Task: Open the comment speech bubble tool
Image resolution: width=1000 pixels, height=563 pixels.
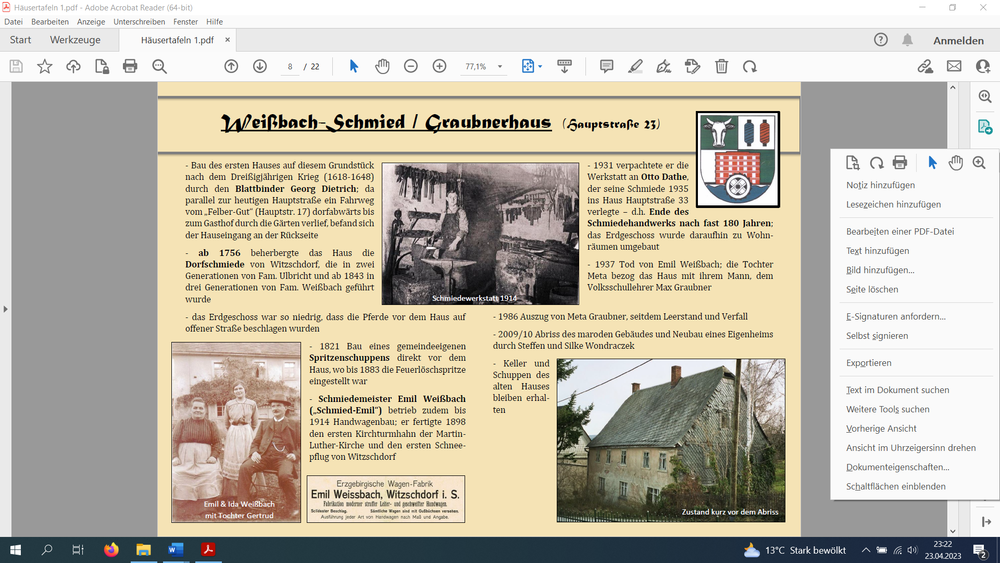Action: (x=606, y=66)
